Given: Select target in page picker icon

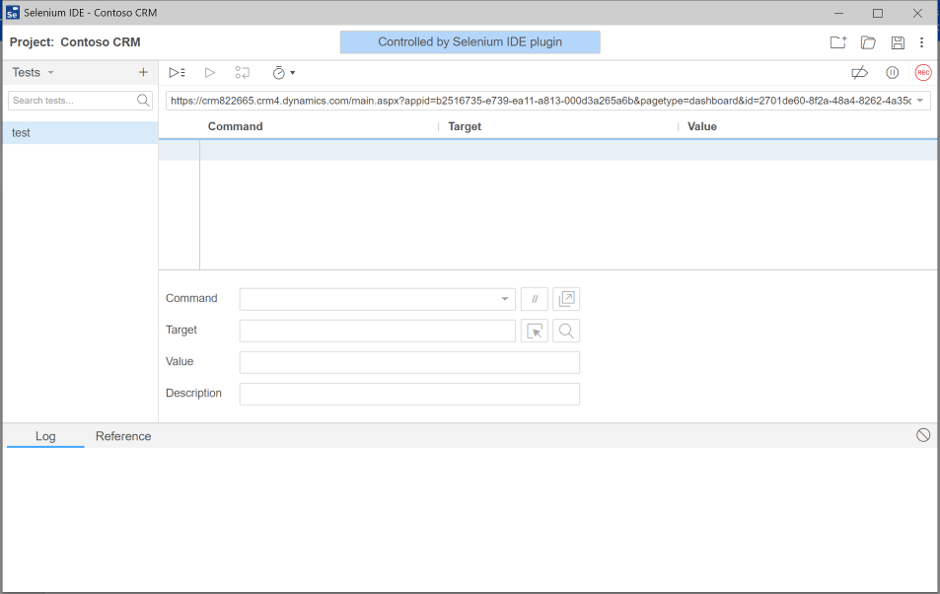Looking at the screenshot, I should pos(534,331).
